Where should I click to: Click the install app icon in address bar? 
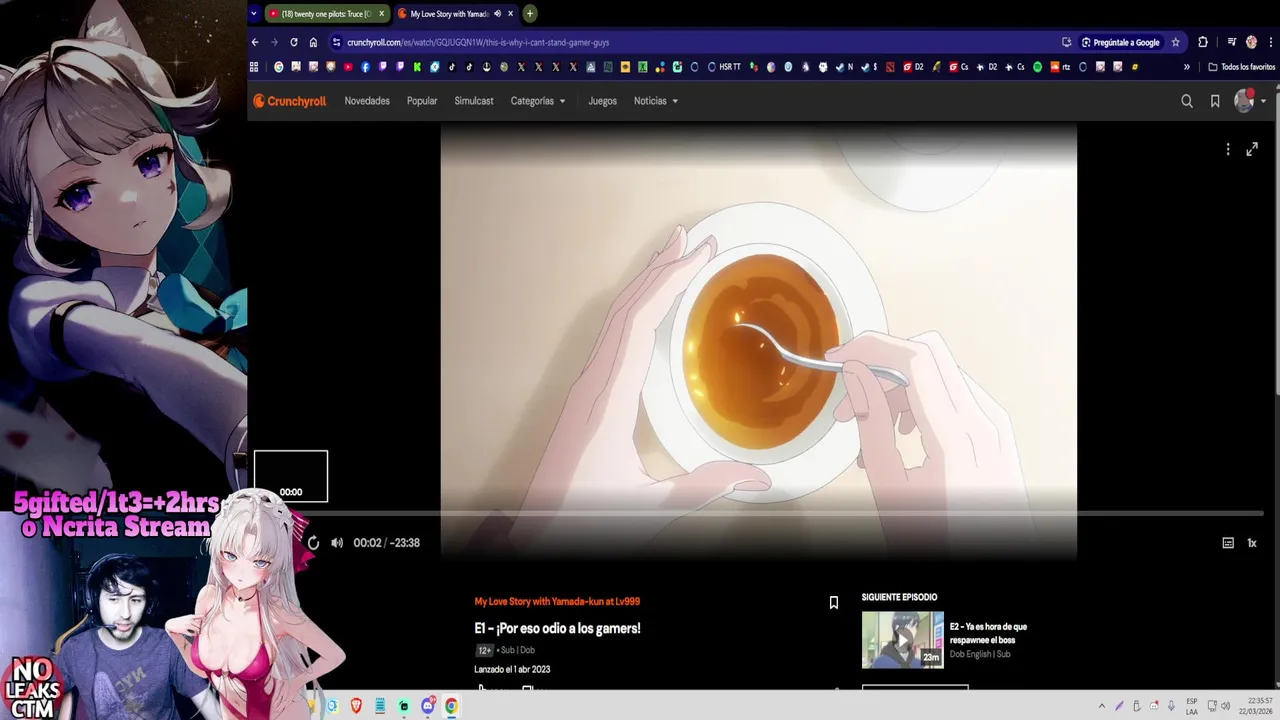[x=1067, y=42]
